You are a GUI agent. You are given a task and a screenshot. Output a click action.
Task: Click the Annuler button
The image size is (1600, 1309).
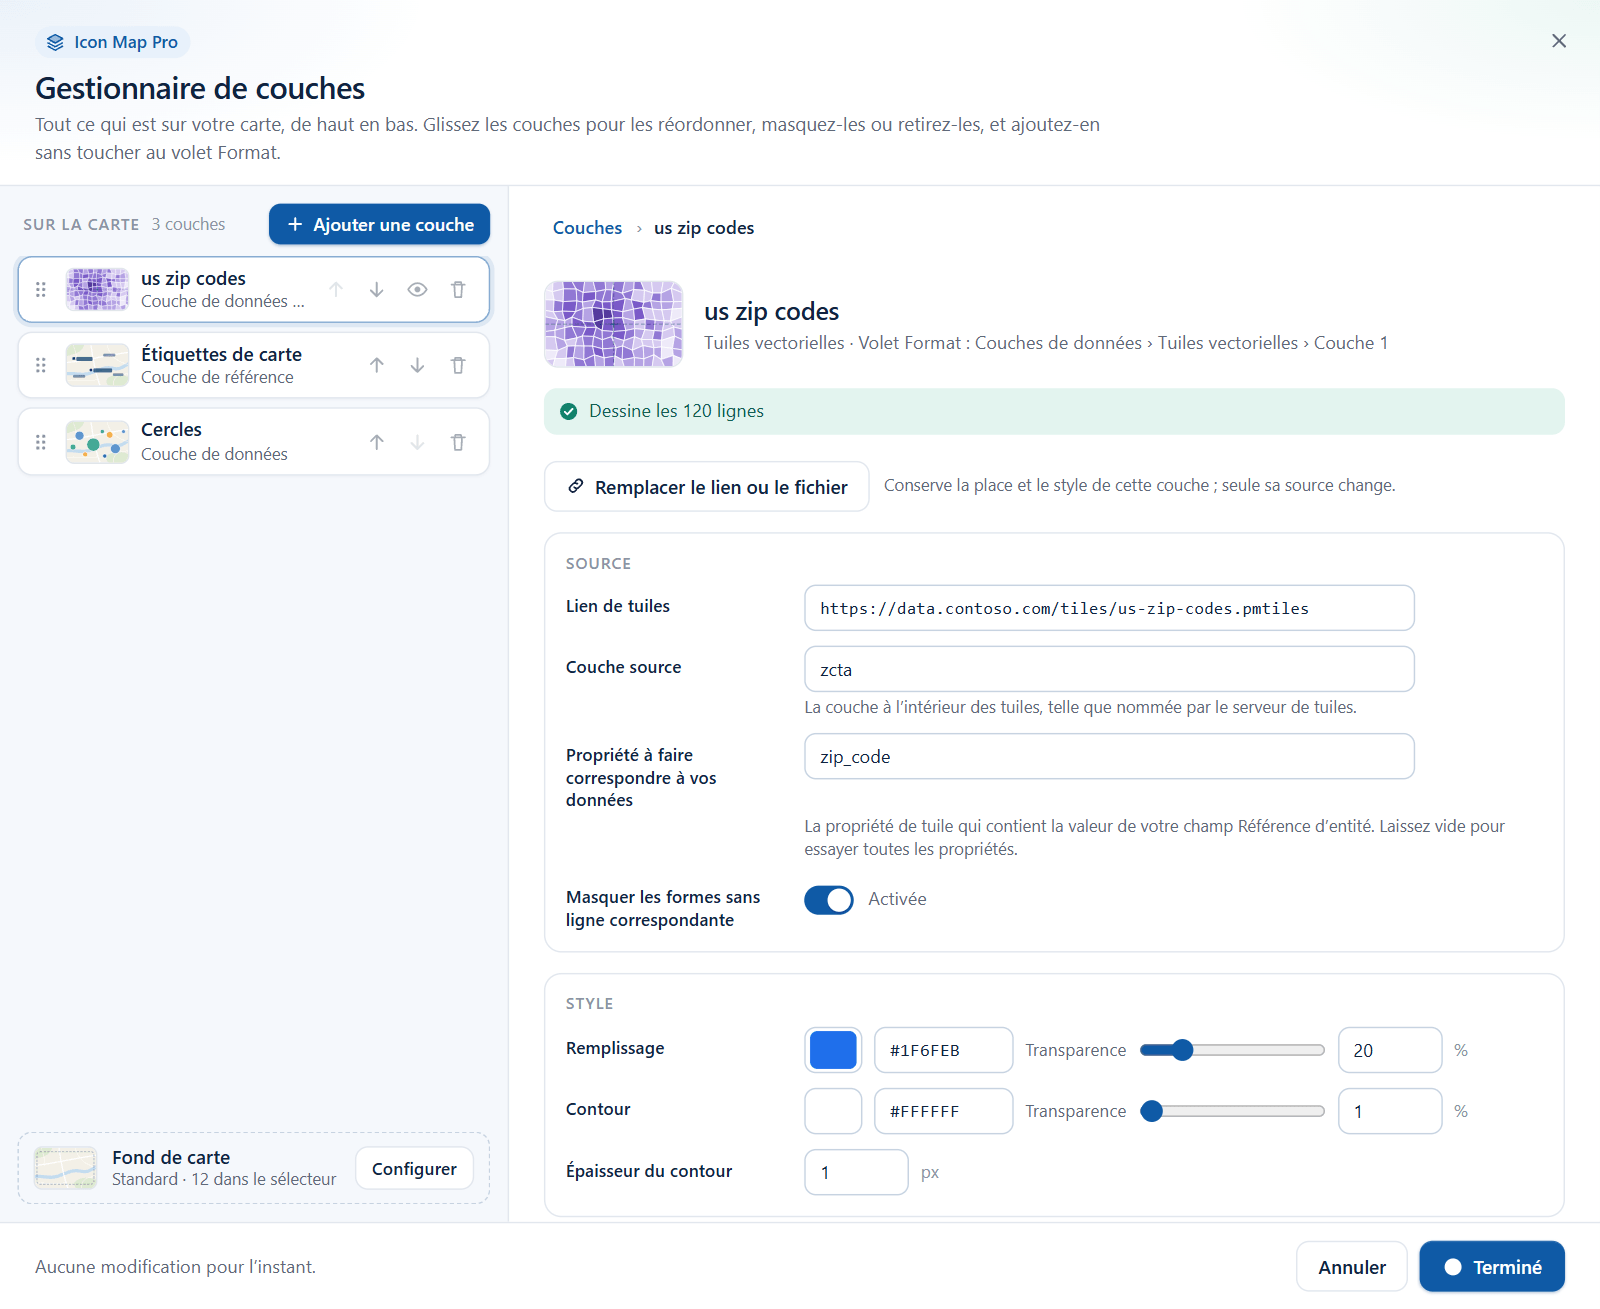(x=1352, y=1267)
